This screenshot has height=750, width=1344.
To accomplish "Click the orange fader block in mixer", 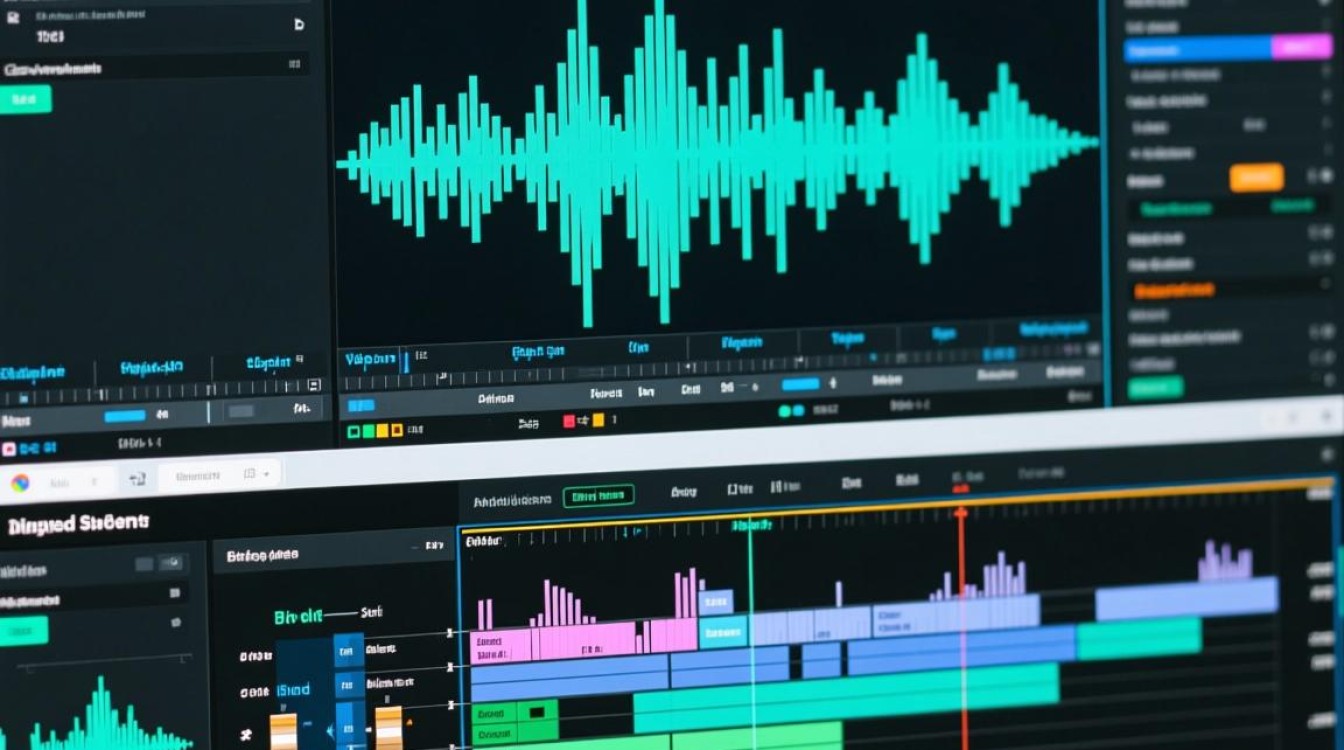I will tap(283, 728).
